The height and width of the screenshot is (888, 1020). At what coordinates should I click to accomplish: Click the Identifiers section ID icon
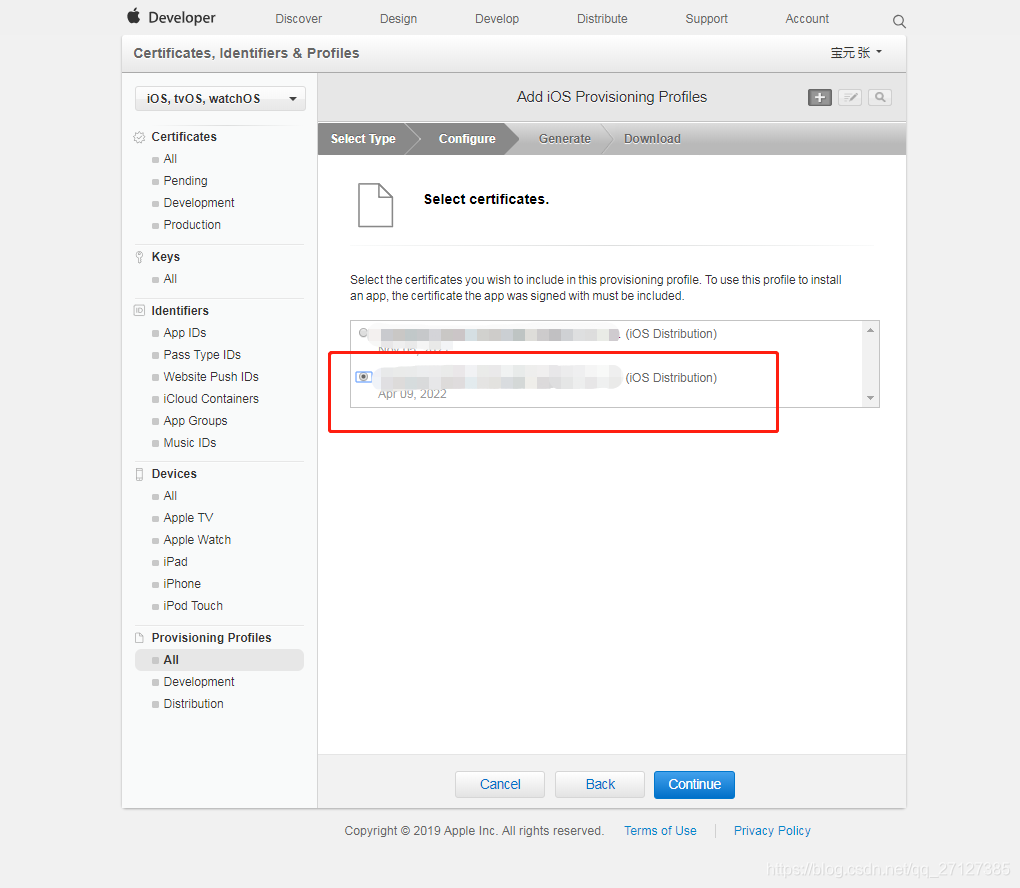[139, 310]
